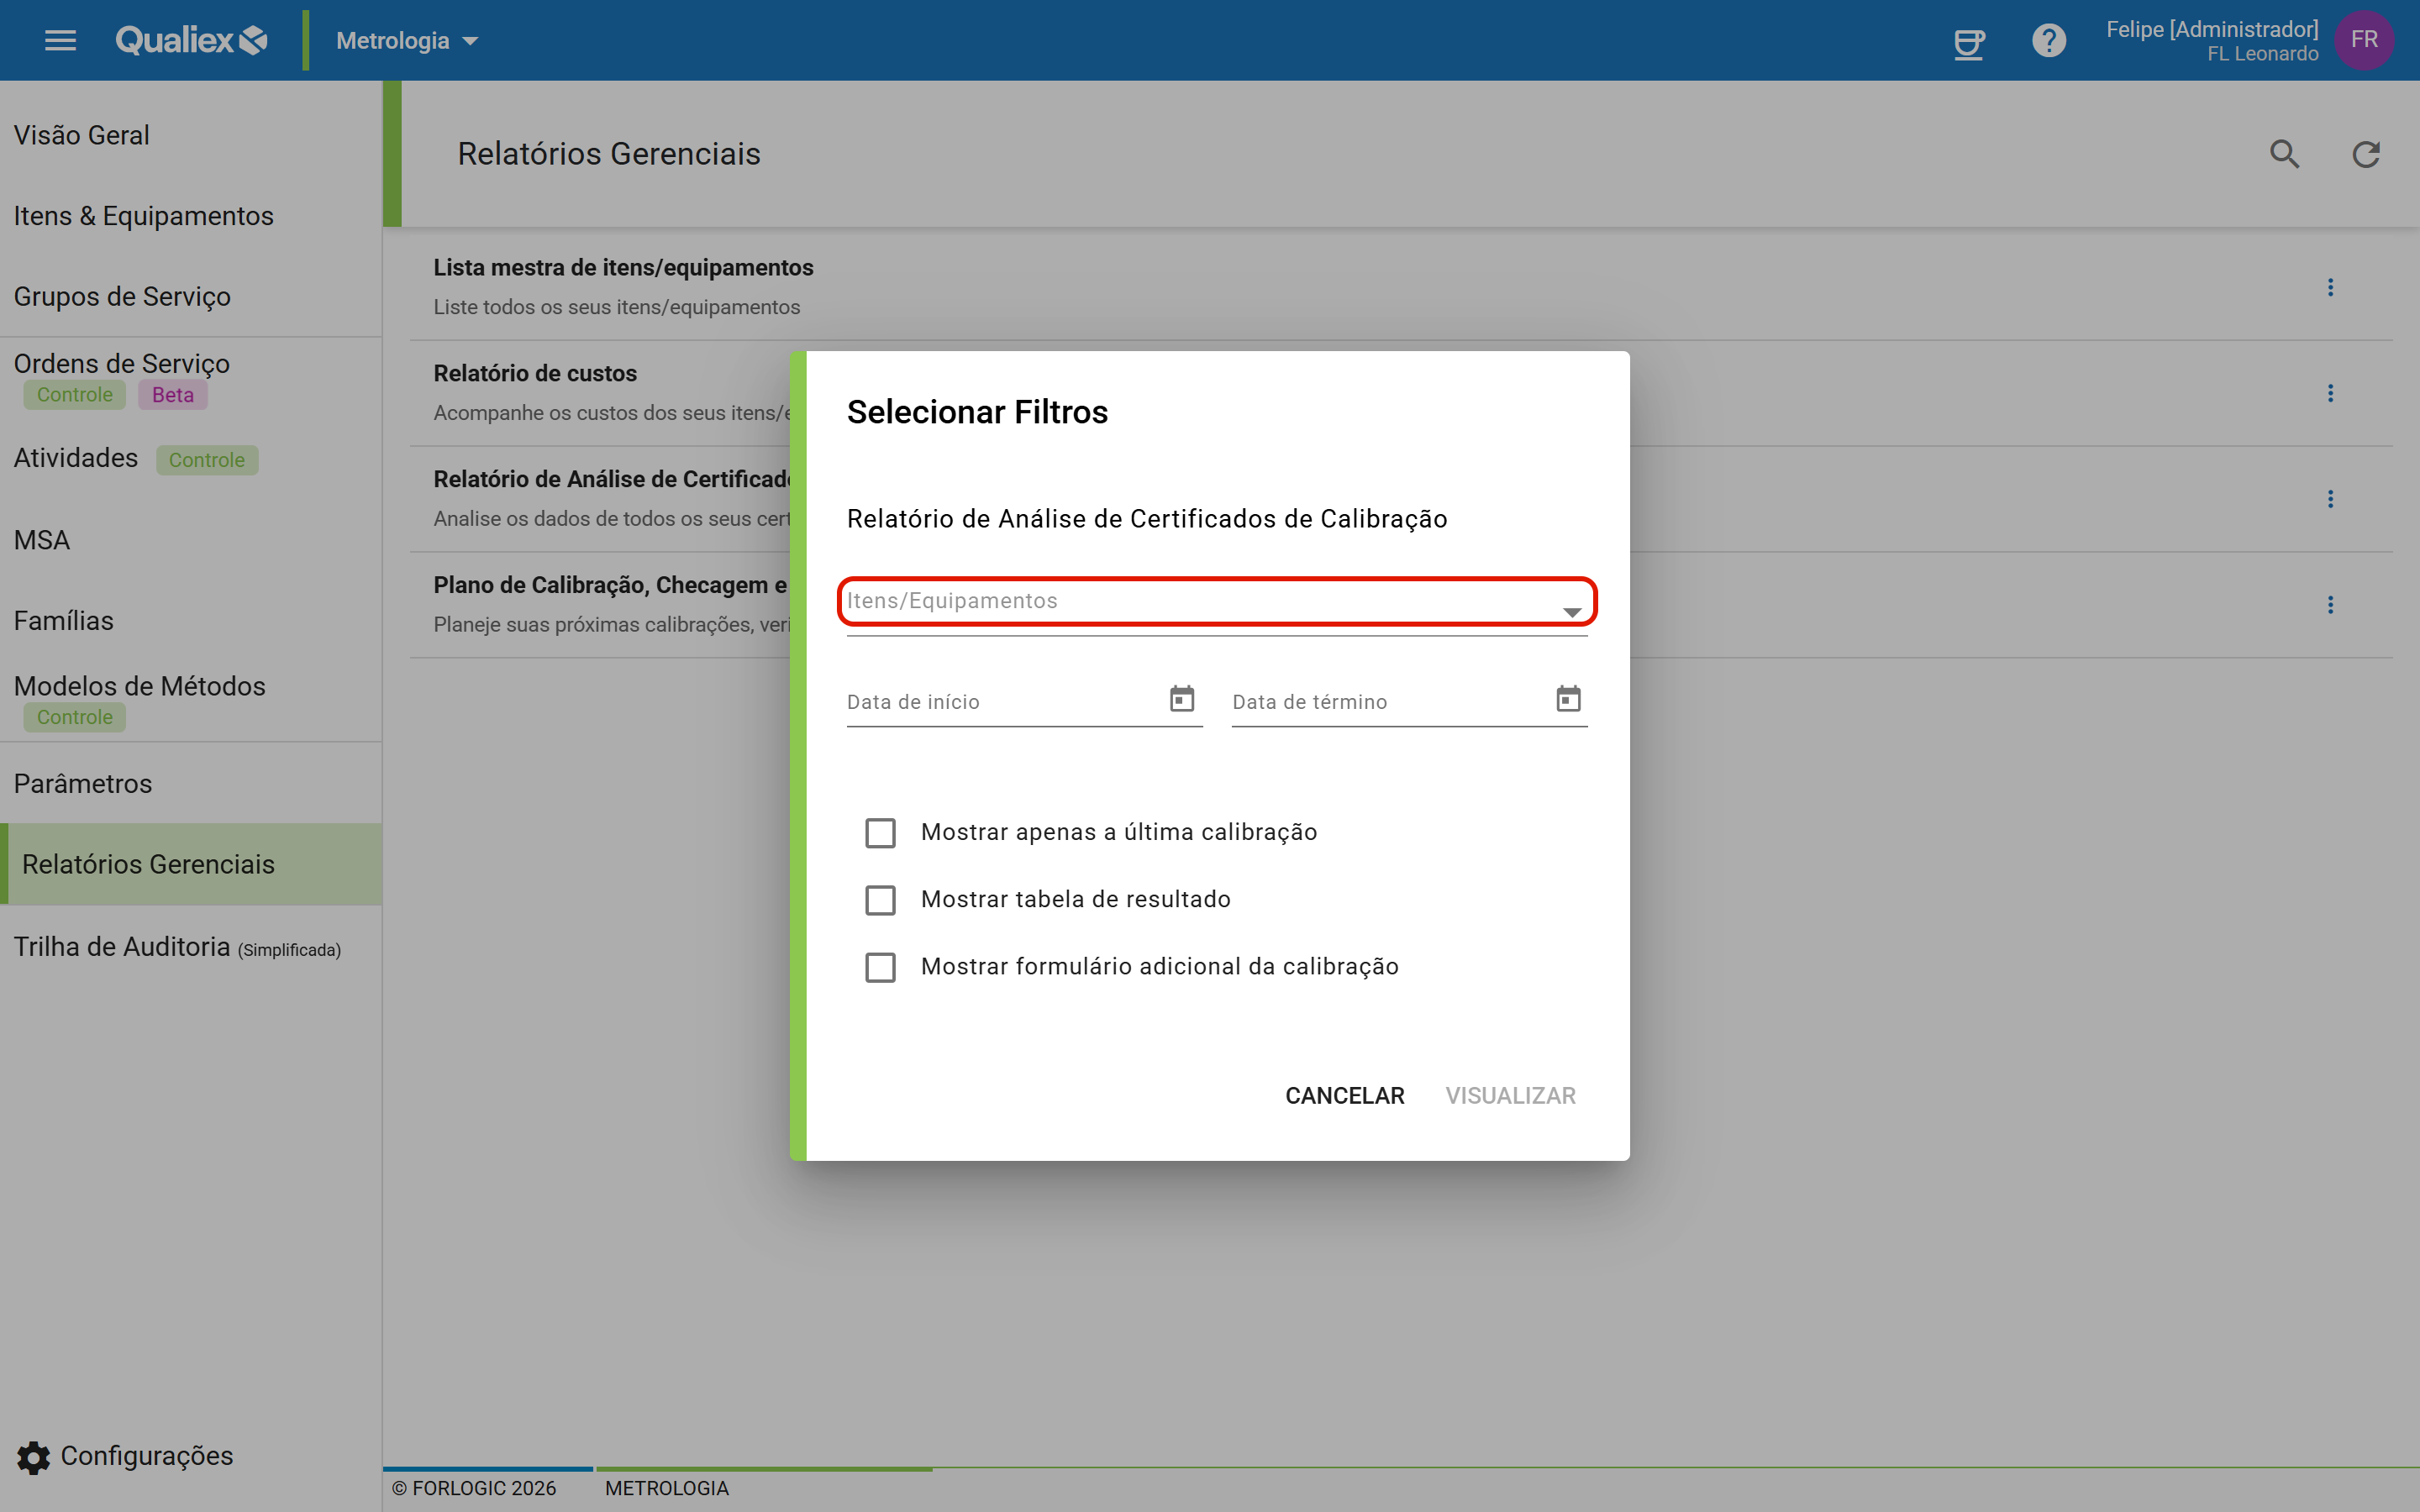The width and height of the screenshot is (2420, 1512).
Task: Open Configurações at sidebar bottom
Action: pyautogui.click(x=126, y=1457)
